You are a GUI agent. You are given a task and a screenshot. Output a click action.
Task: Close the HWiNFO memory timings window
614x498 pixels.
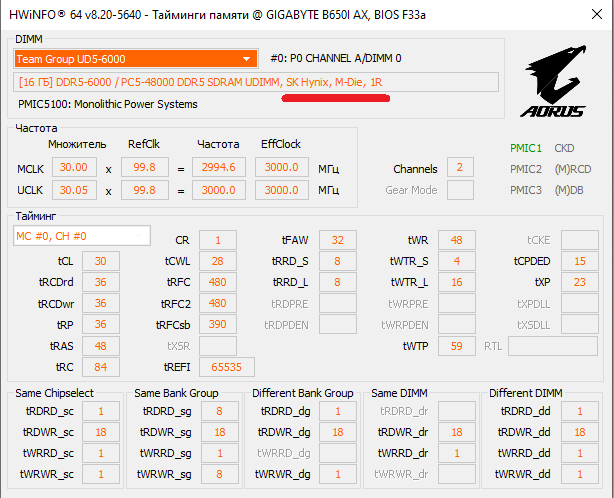pyautogui.click(x=597, y=14)
